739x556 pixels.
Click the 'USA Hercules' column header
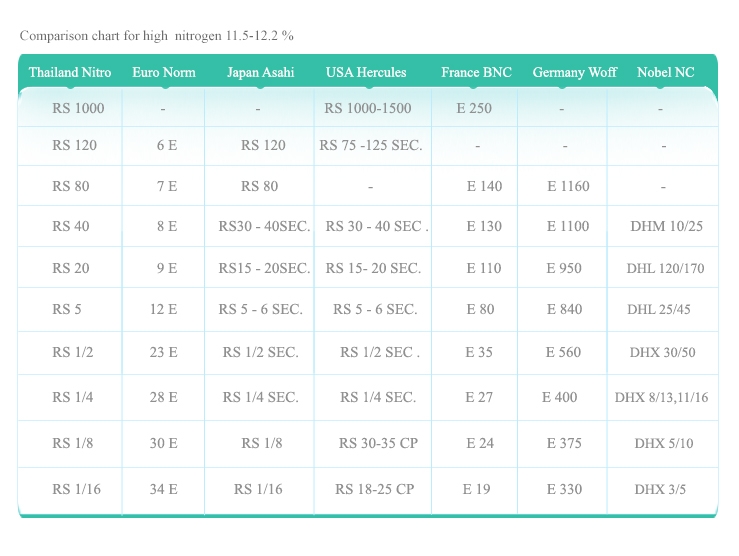coord(366,72)
